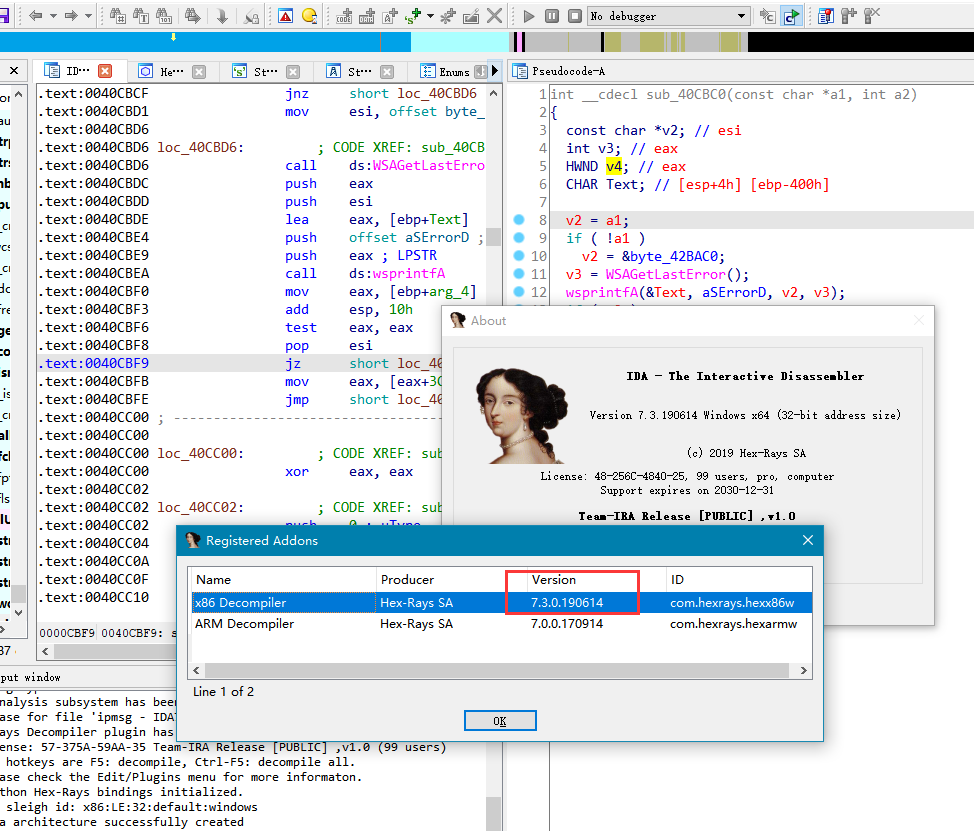
Task: Click WSAGetLastError call on pseudocode line 11
Action: pos(665,275)
